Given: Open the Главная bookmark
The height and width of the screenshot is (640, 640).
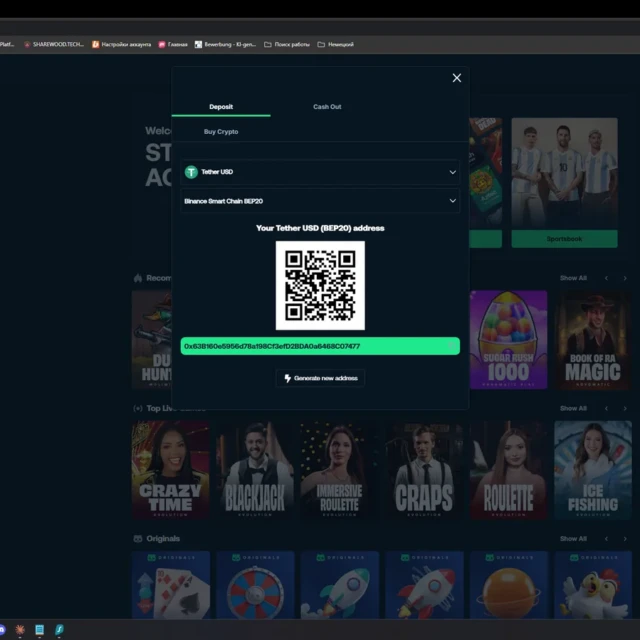Looking at the screenshot, I should click(x=173, y=44).
